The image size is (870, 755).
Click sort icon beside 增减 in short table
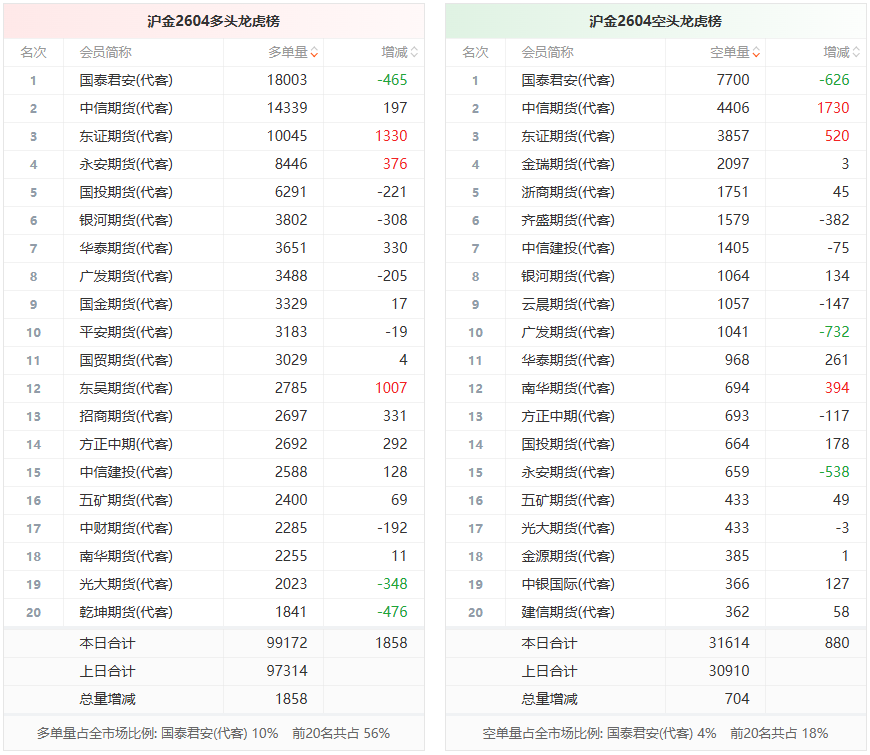[x=857, y=53]
